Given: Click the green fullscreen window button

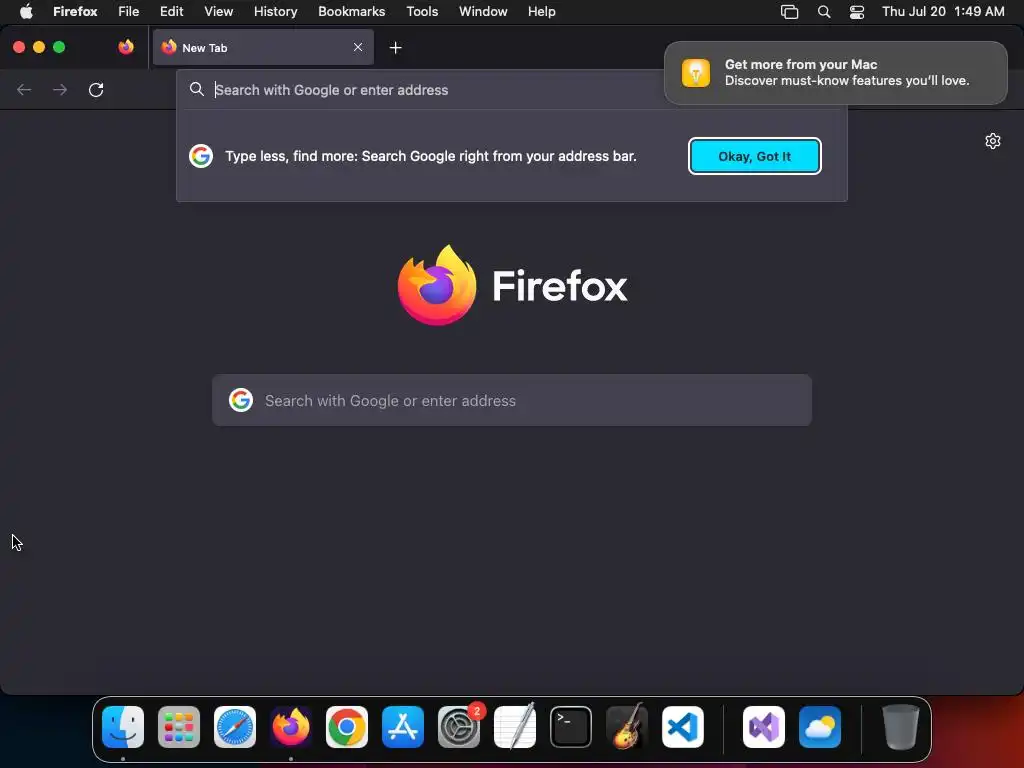Looking at the screenshot, I should pos(59,47).
